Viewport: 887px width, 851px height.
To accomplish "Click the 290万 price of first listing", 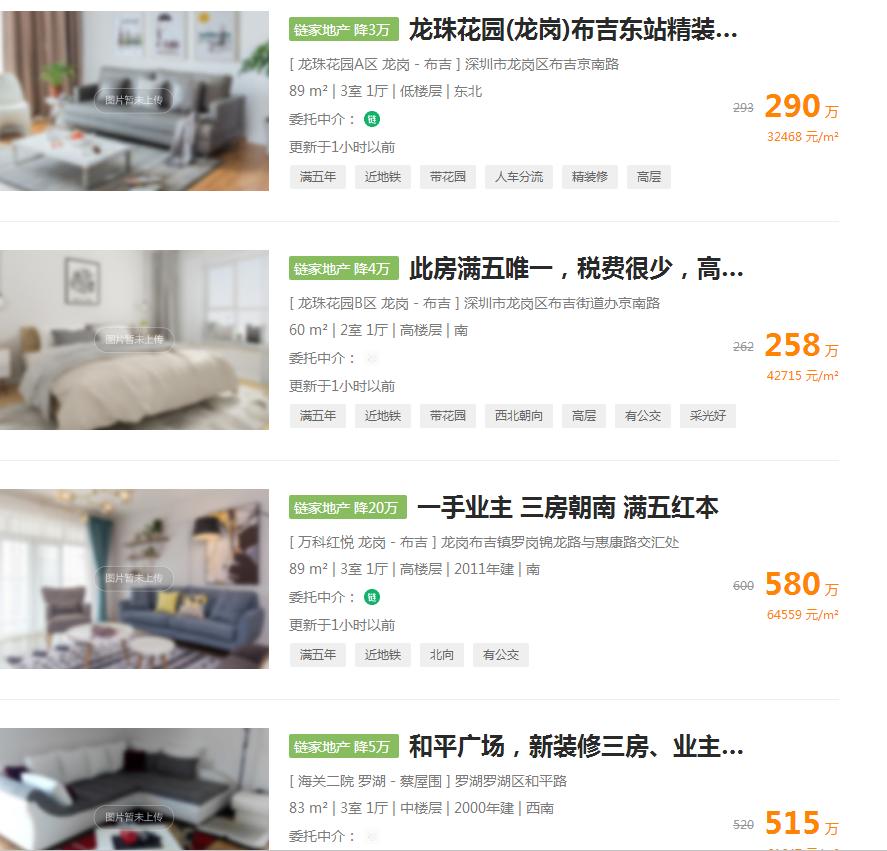I will coord(801,106).
